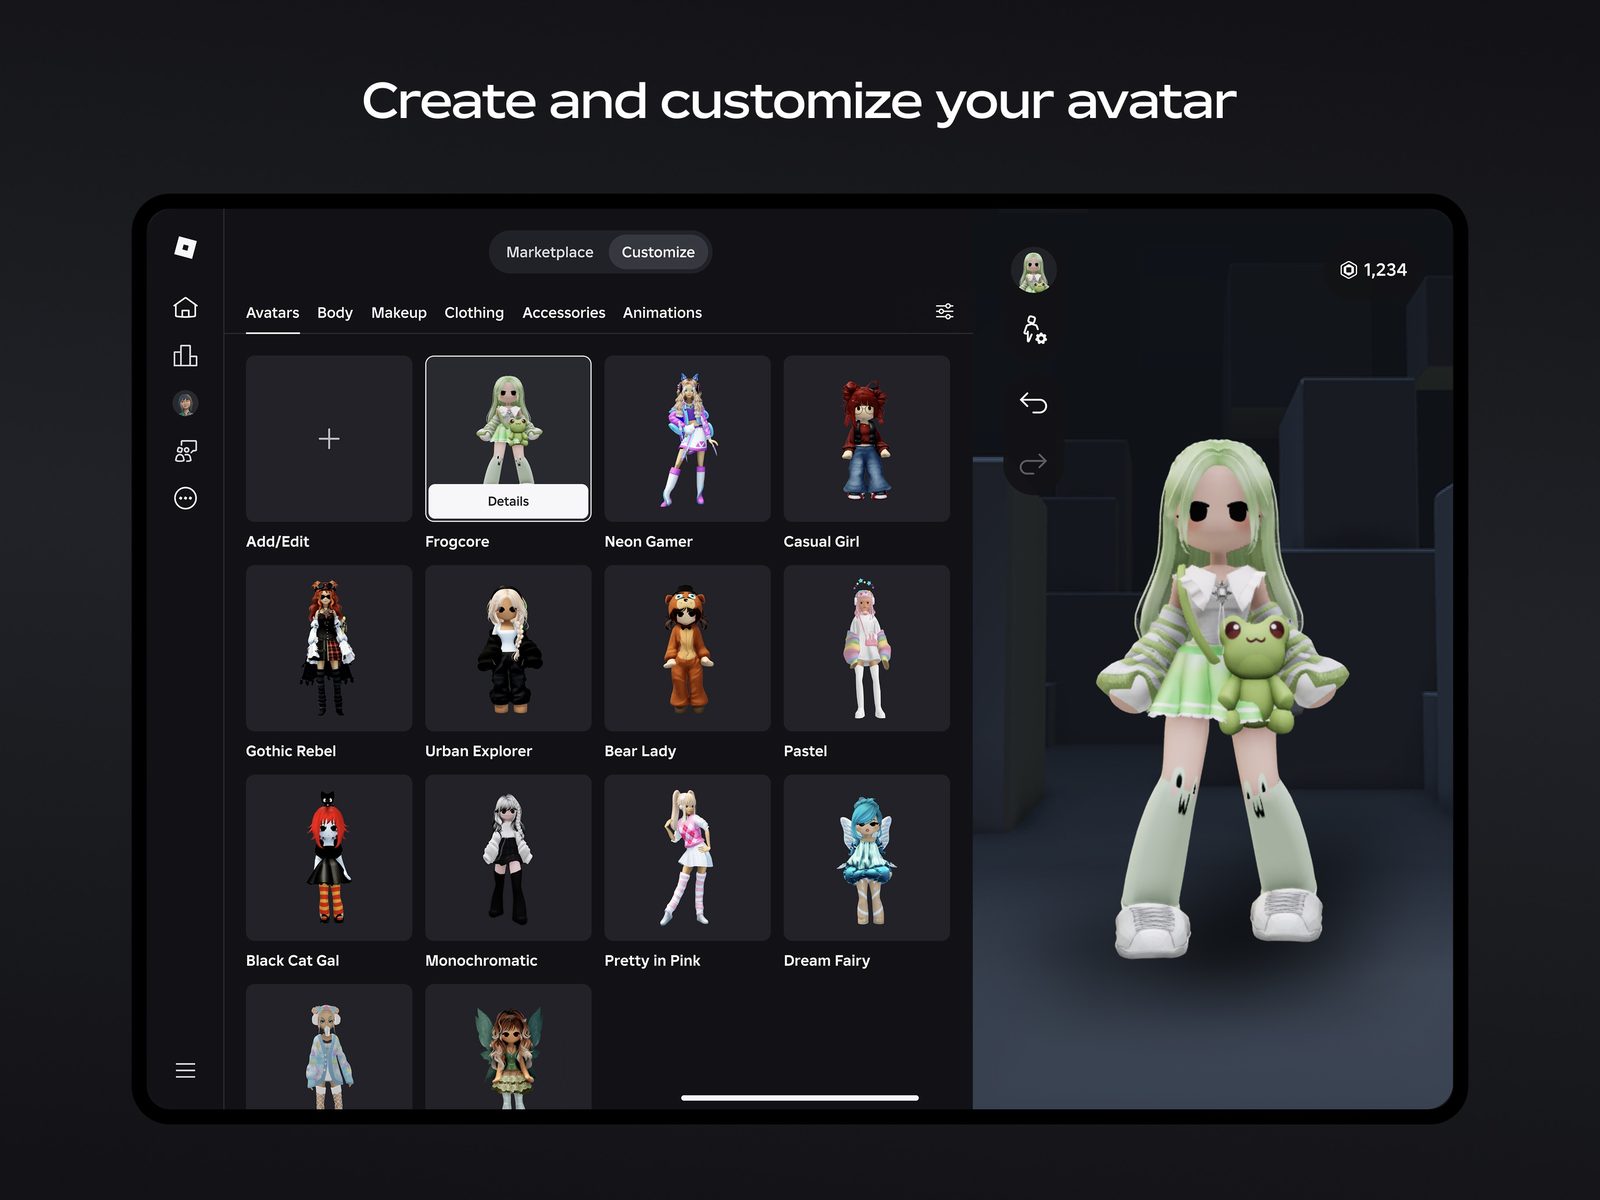
Task: Open the filter sliders icon
Action: (x=944, y=311)
